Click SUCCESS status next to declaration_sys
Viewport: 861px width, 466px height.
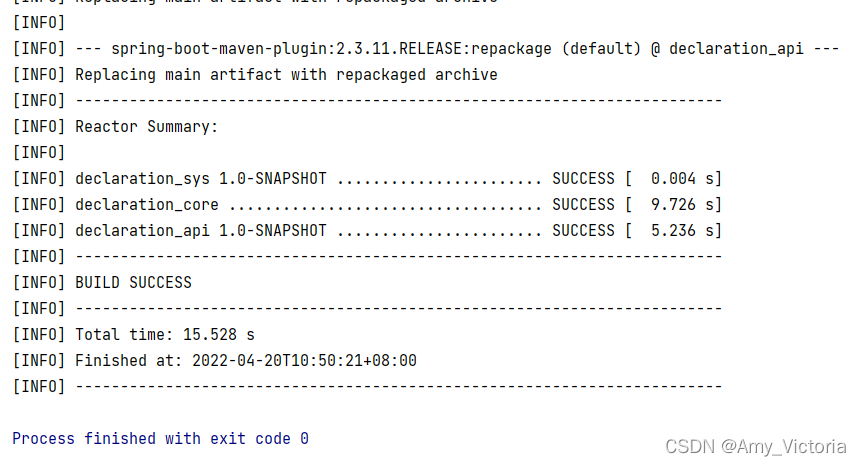pos(583,179)
